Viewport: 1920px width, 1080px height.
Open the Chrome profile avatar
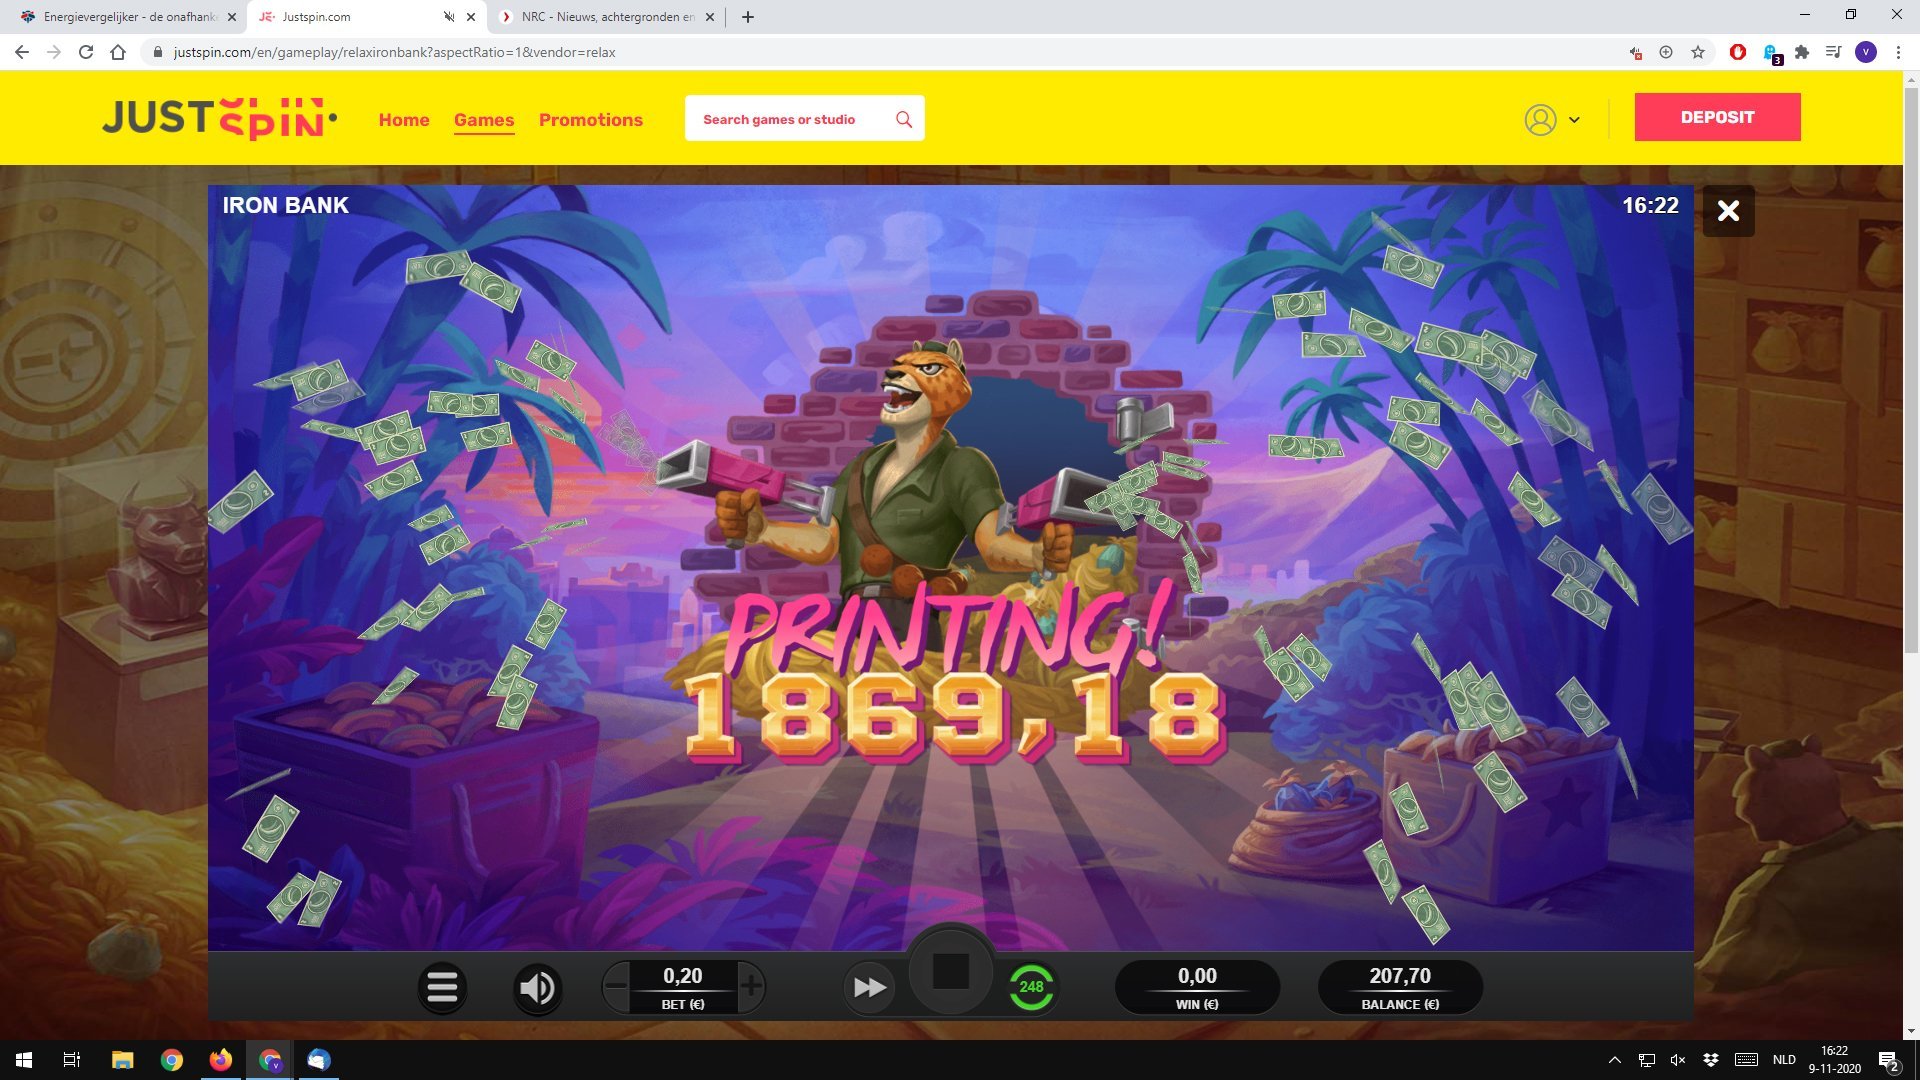[x=1866, y=52]
